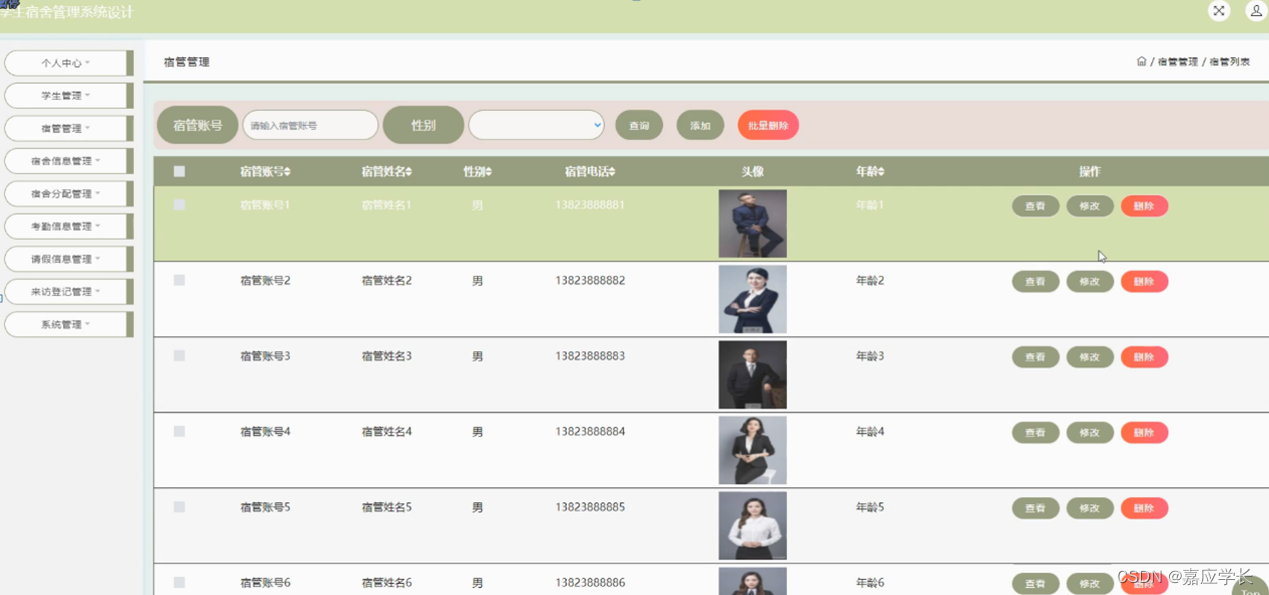
Task: Tick the select-all checkbox in table header
Action: (179, 172)
